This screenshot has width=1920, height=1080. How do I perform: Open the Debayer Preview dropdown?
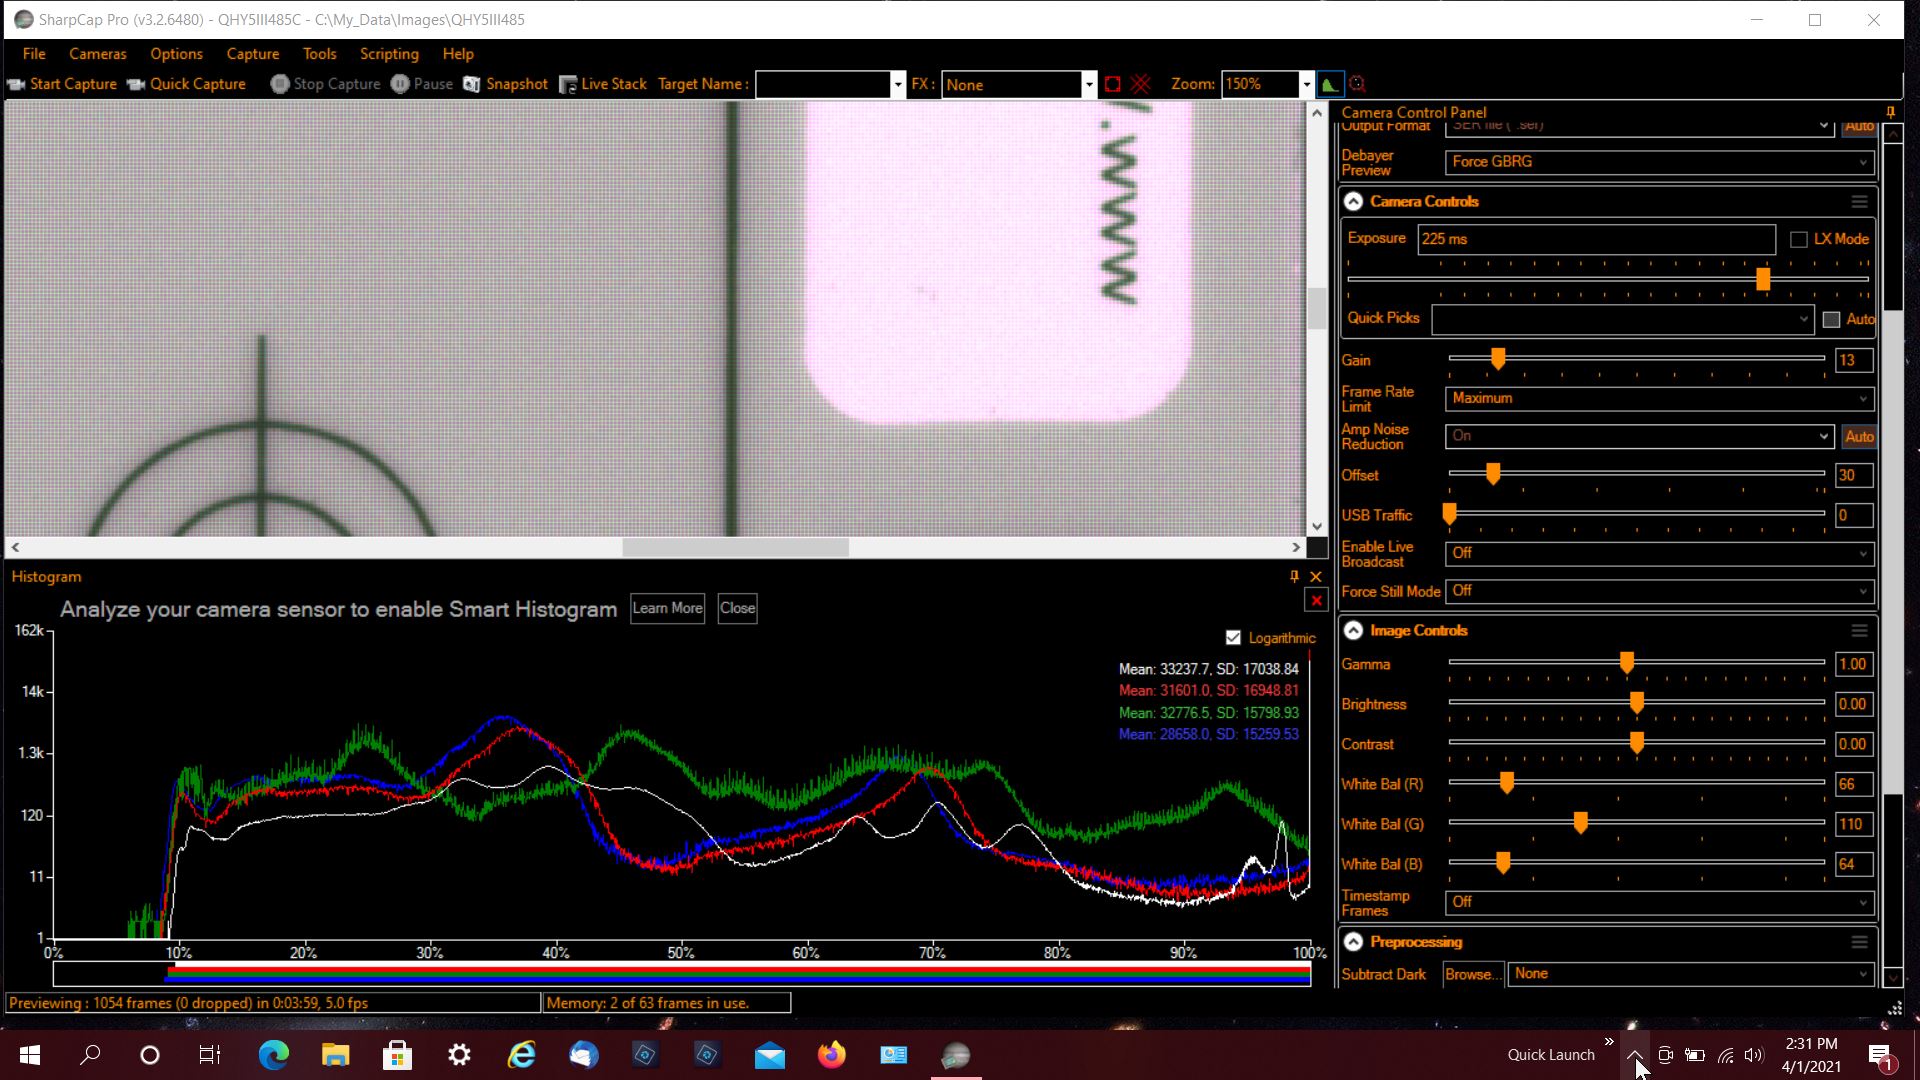pyautogui.click(x=1659, y=162)
